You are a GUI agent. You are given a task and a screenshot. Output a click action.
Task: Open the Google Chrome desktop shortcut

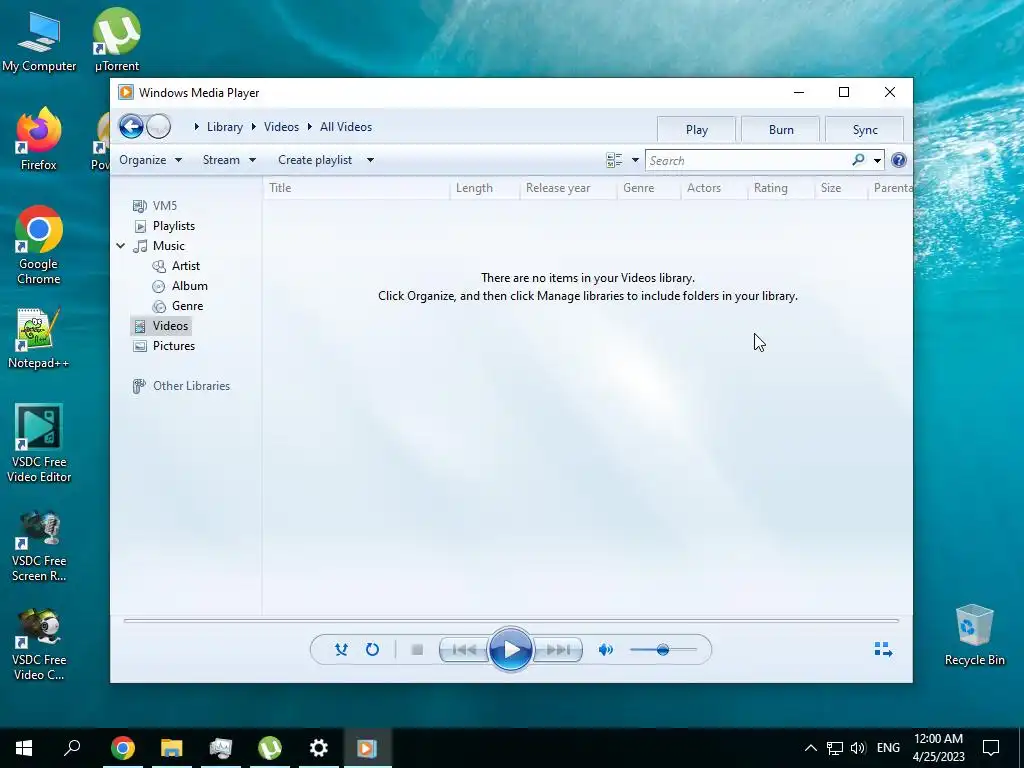[x=39, y=245]
